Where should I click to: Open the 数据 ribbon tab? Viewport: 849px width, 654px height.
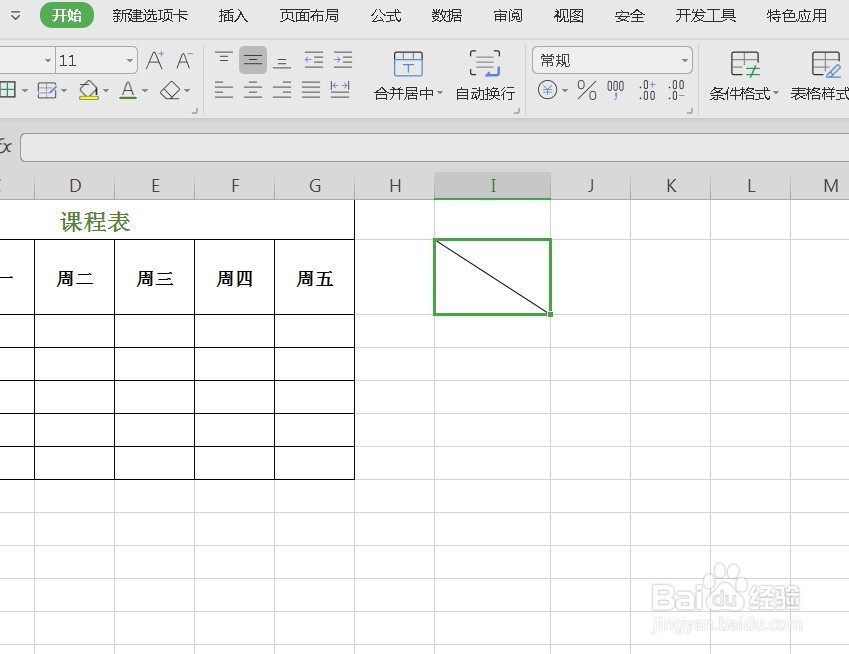(445, 15)
